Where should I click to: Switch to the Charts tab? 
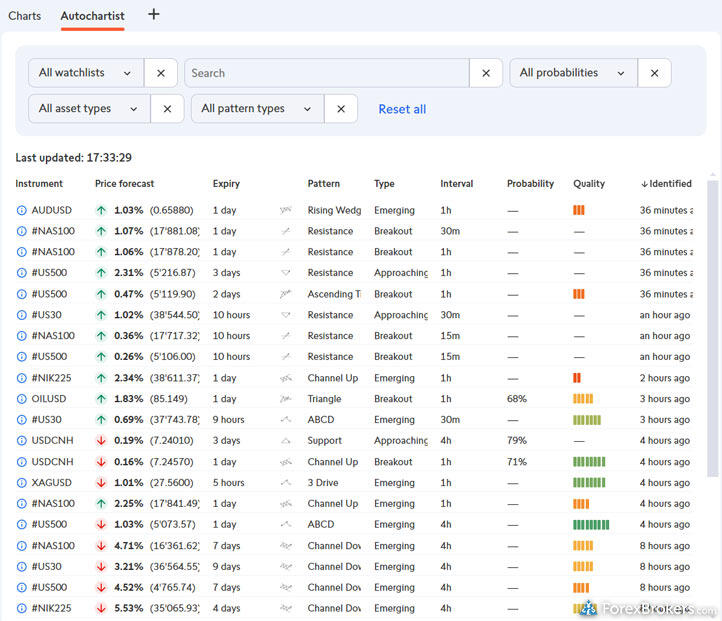24,16
